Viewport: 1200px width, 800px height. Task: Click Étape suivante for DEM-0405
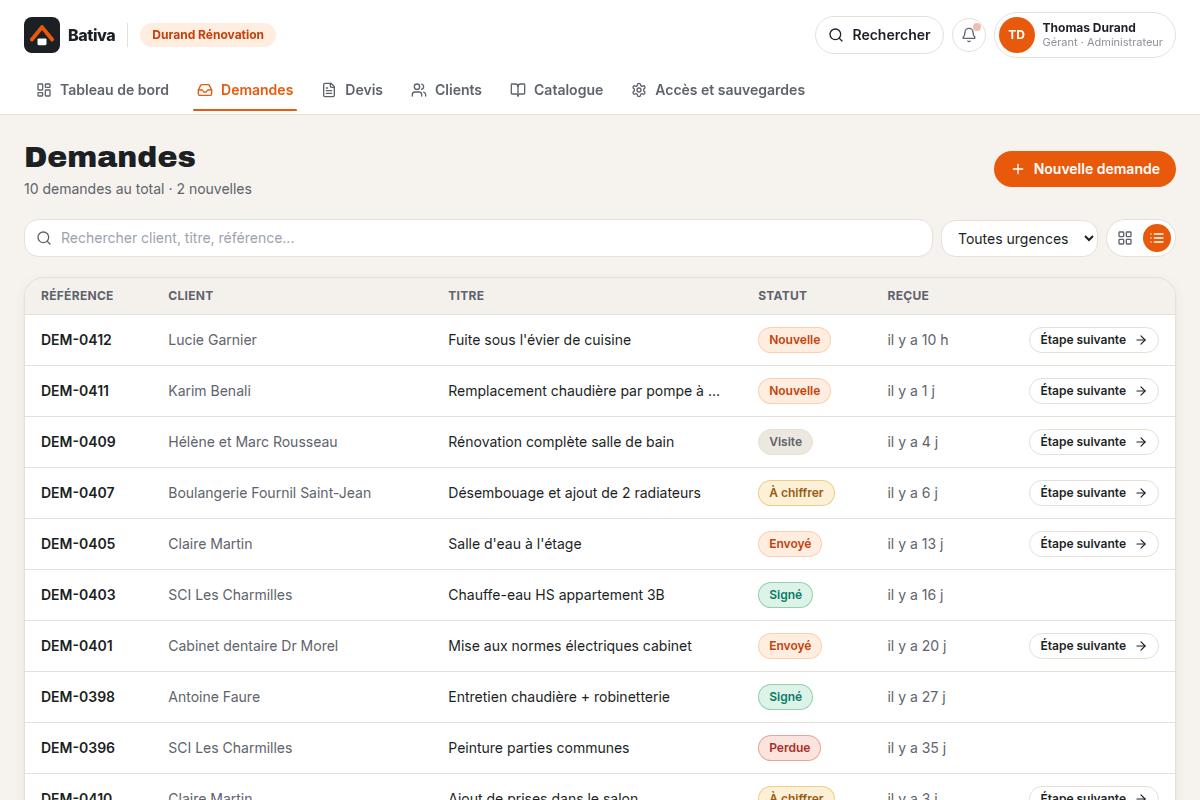pyautogui.click(x=1094, y=544)
